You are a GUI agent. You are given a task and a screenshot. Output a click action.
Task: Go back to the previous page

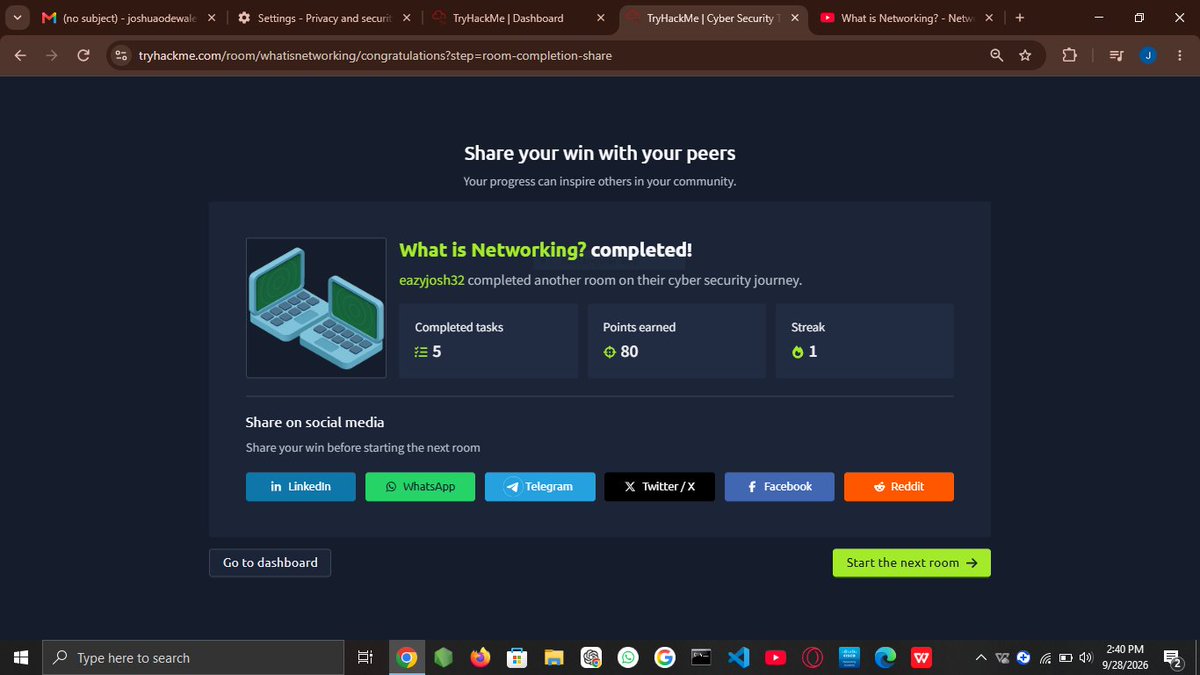coord(20,55)
